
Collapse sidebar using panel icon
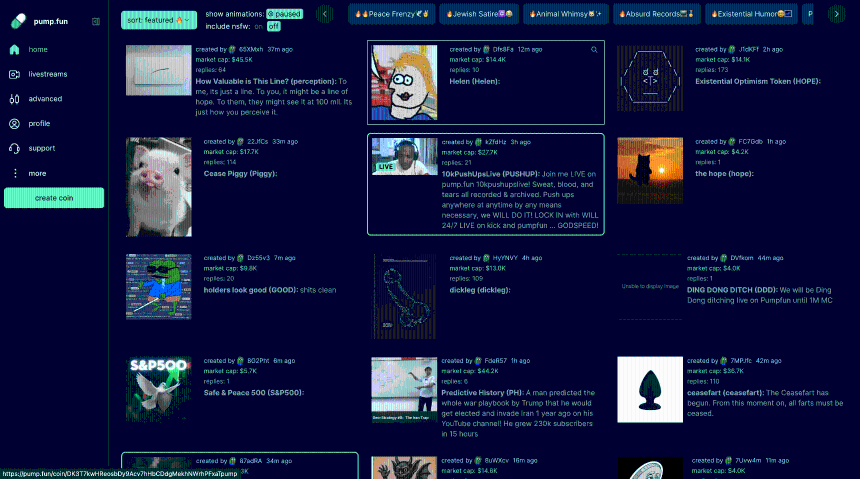coord(96,21)
